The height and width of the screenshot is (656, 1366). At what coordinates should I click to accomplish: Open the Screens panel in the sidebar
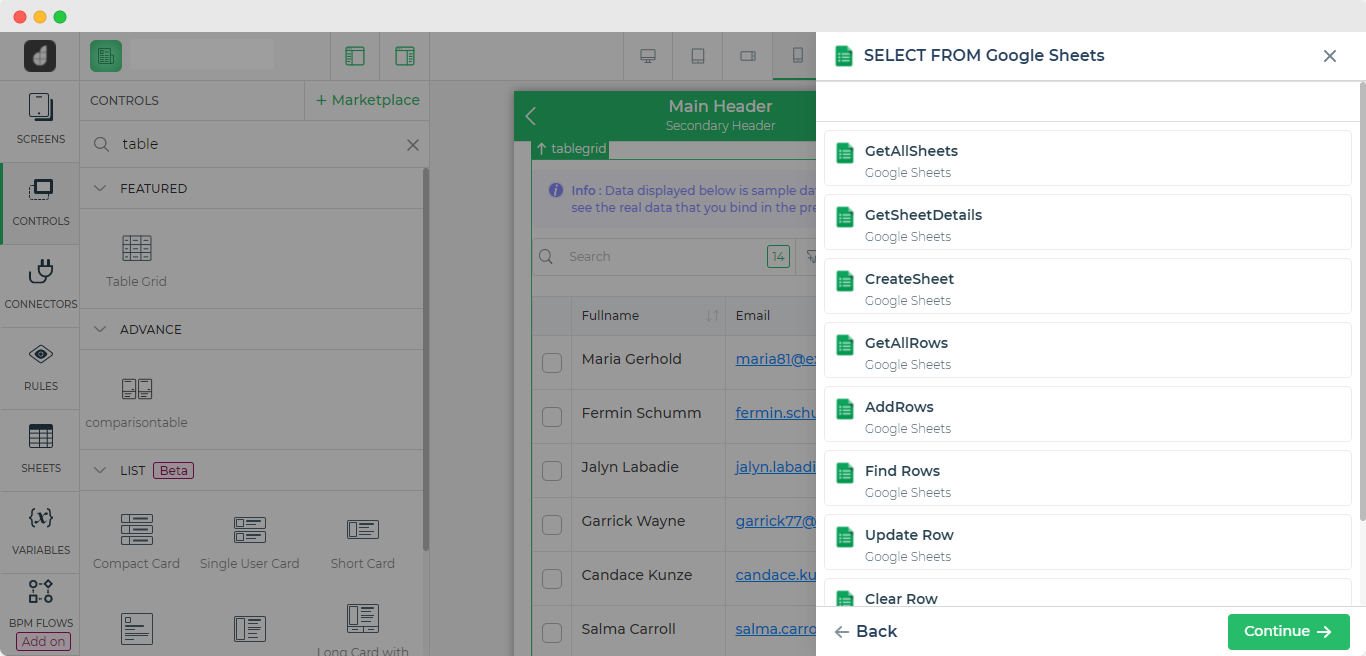coord(40,120)
